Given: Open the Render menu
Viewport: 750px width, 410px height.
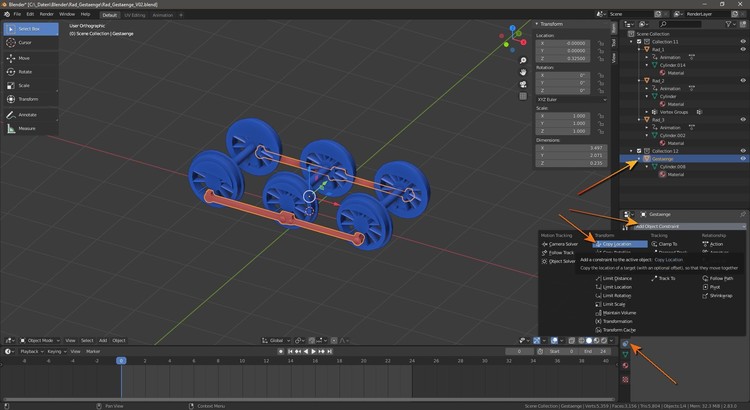Looking at the screenshot, I should 46,14.
